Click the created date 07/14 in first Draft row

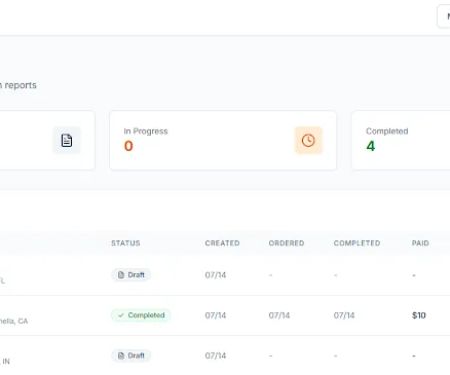coord(215,275)
